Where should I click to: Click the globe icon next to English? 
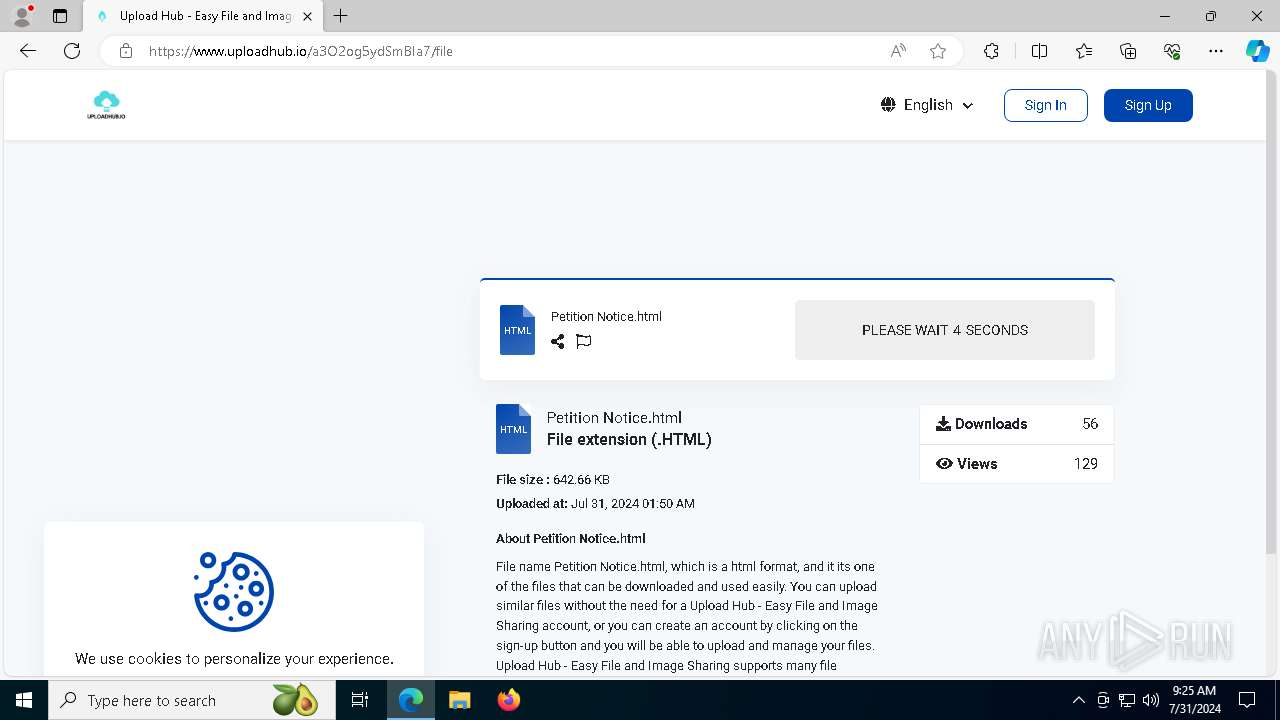(x=888, y=105)
